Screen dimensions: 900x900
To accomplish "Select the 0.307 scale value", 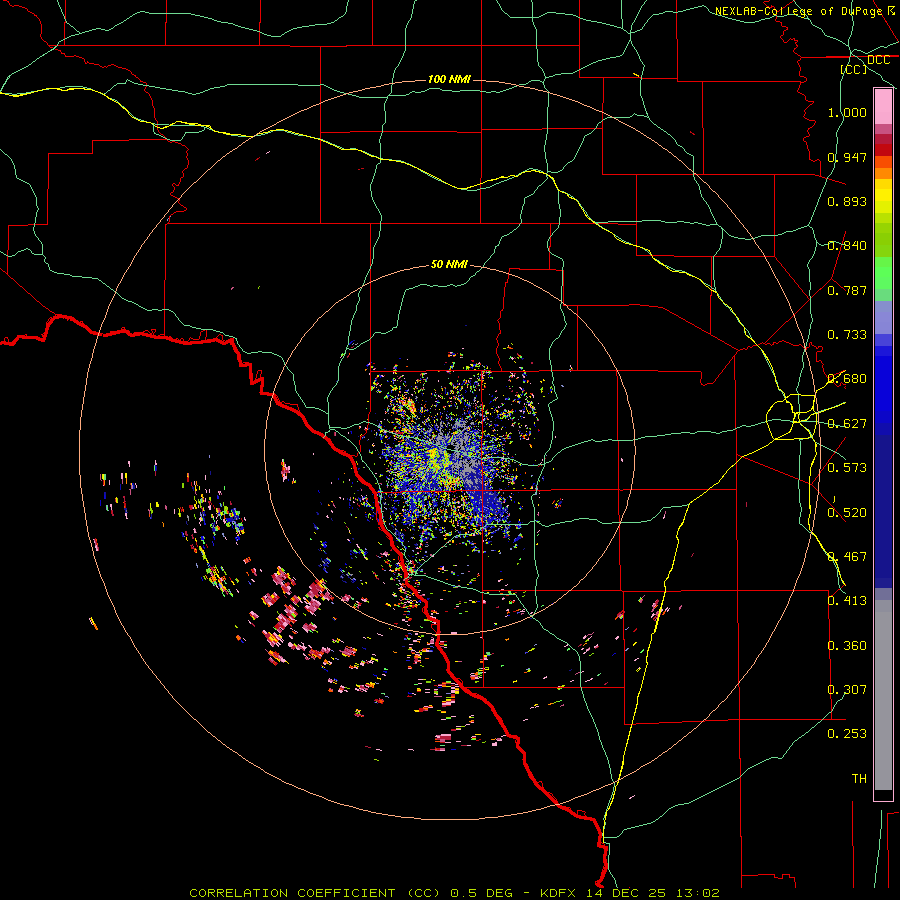I will click(x=847, y=690).
